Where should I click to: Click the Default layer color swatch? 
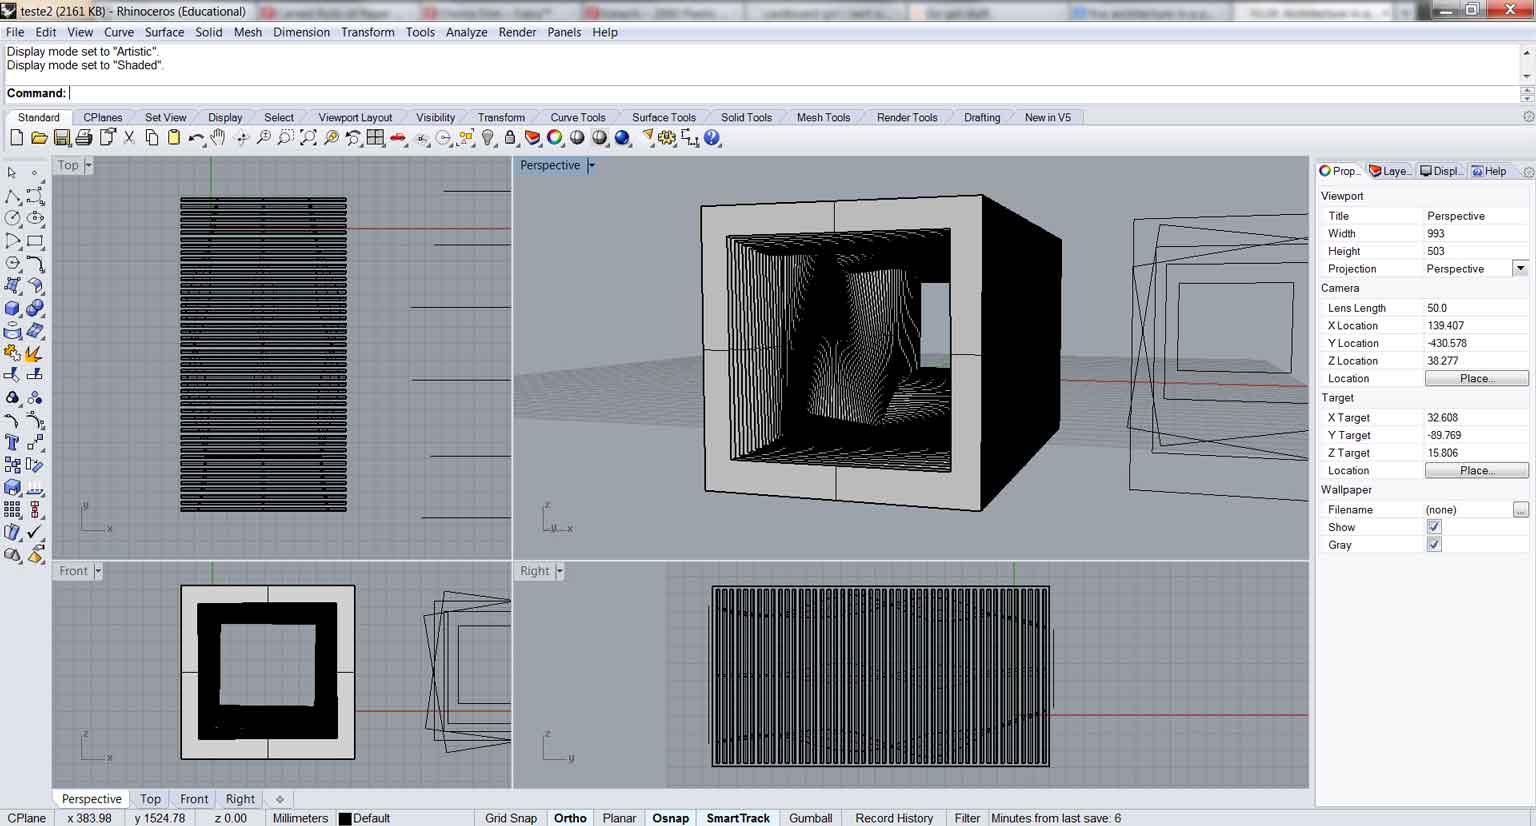pyautogui.click(x=345, y=818)
